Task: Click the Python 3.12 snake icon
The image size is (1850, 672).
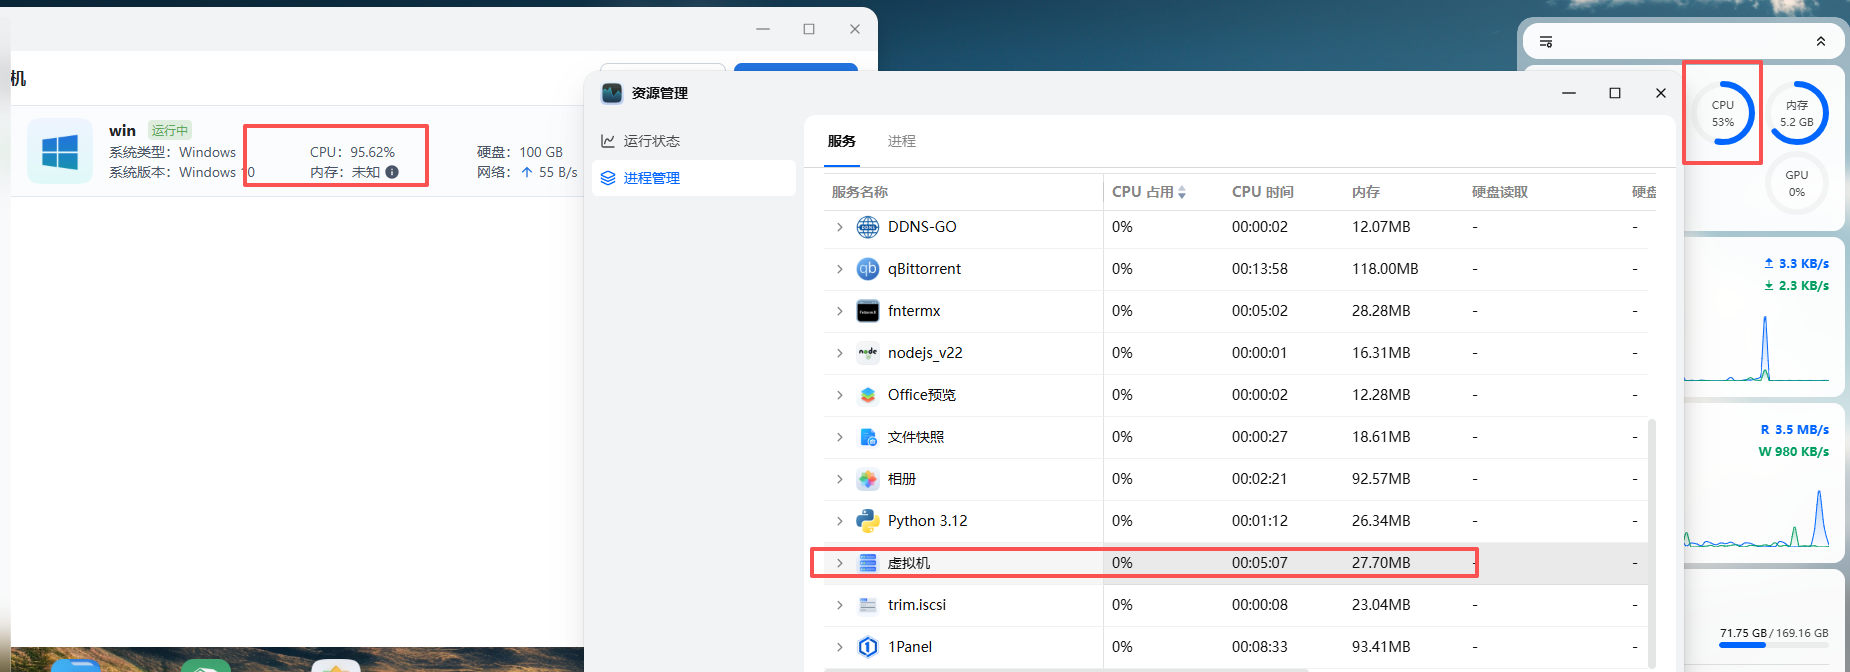Action: (868, 521)
